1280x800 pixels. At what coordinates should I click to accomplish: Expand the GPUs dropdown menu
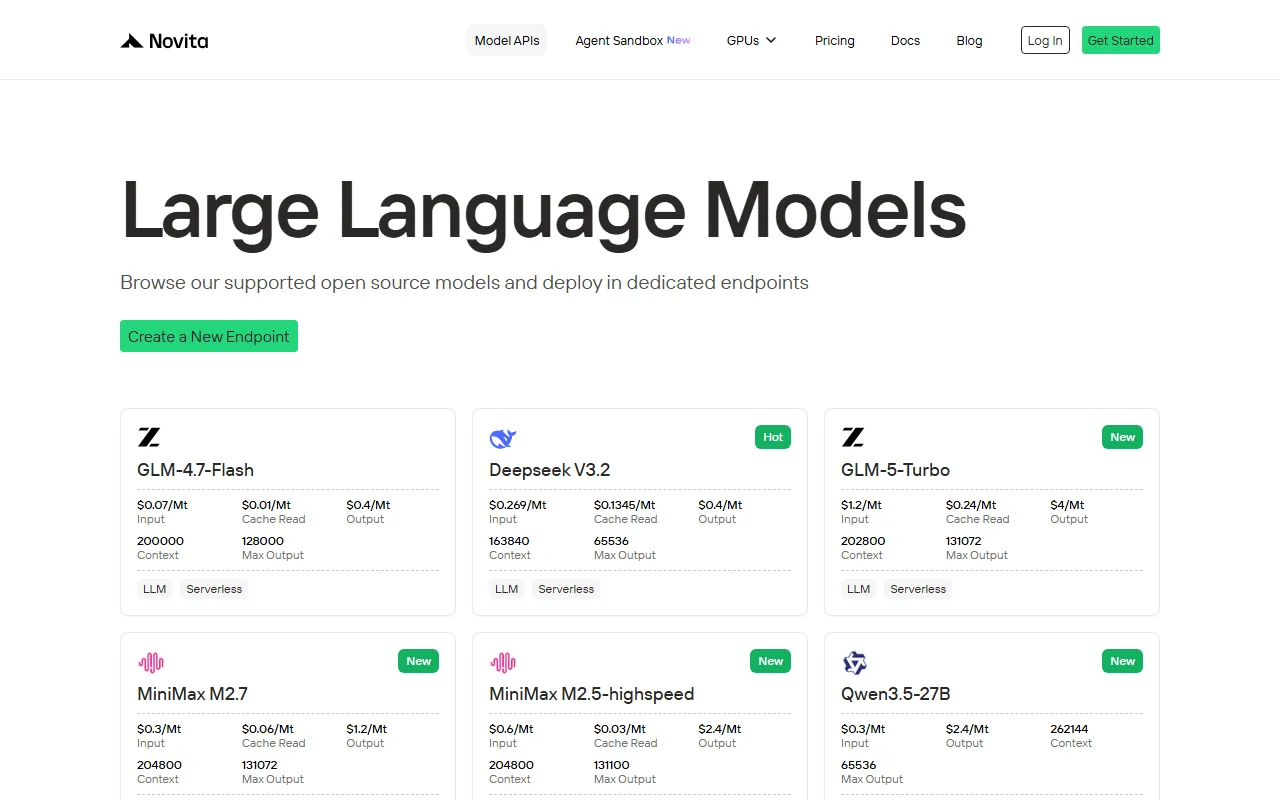[x=751, y=41]
